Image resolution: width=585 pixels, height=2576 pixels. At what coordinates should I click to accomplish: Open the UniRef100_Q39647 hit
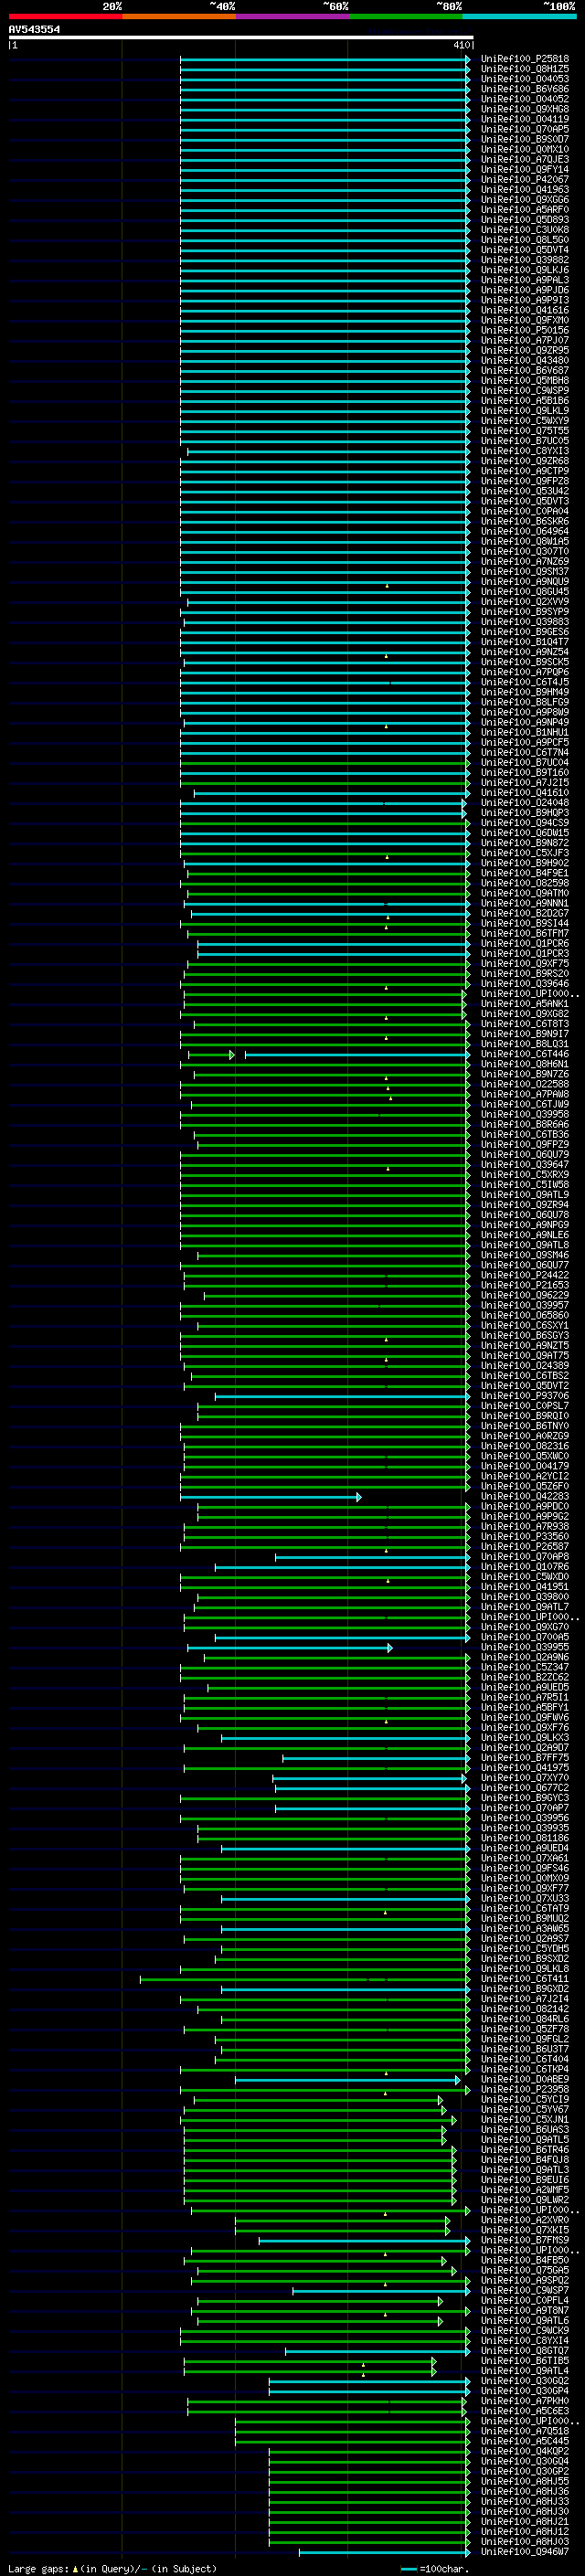[525, 1164]
